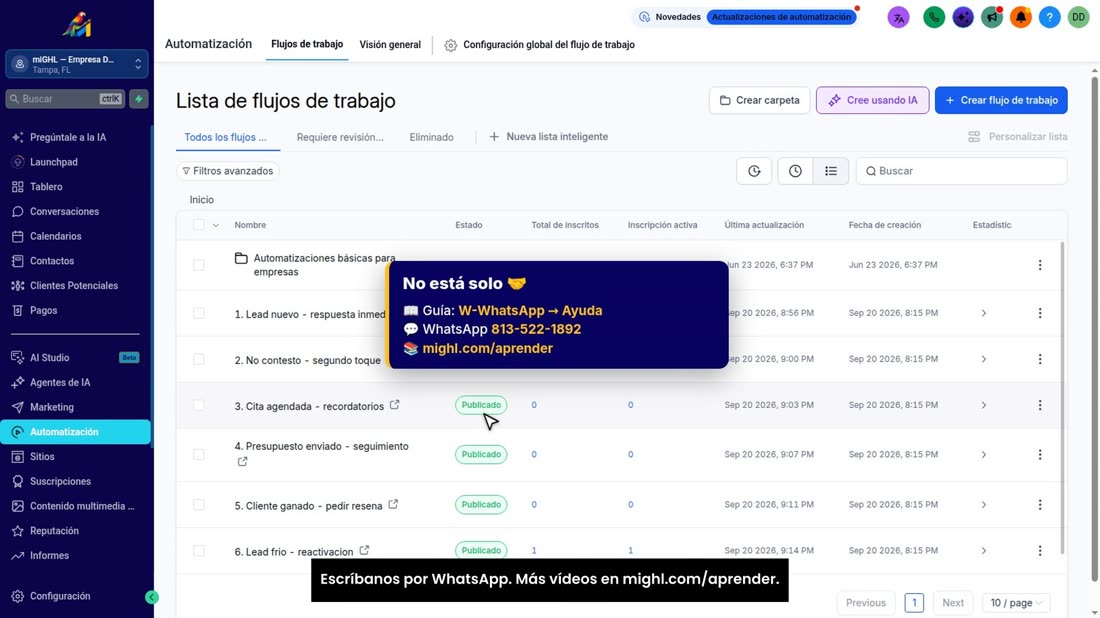
Task: Select the list view icon
Action: coord(831,171)
